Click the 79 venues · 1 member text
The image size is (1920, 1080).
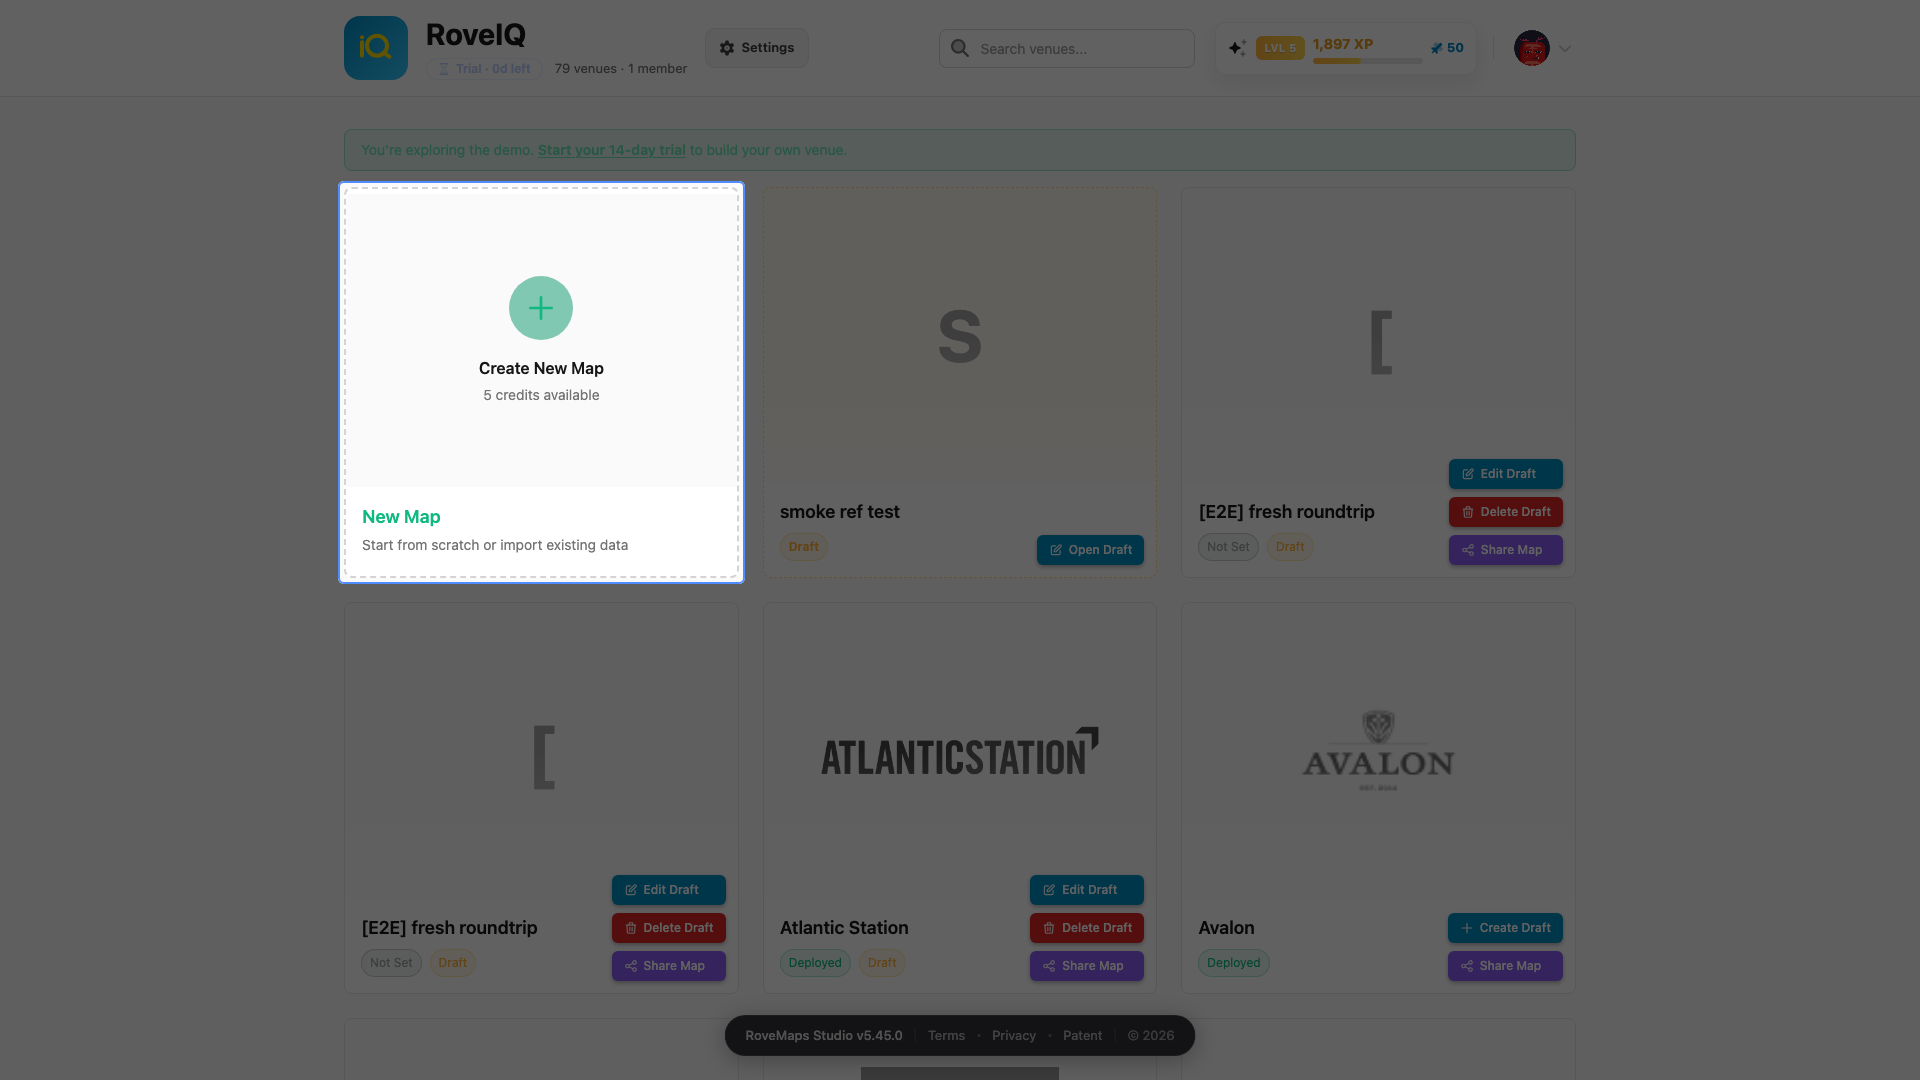tap(621, 69)
